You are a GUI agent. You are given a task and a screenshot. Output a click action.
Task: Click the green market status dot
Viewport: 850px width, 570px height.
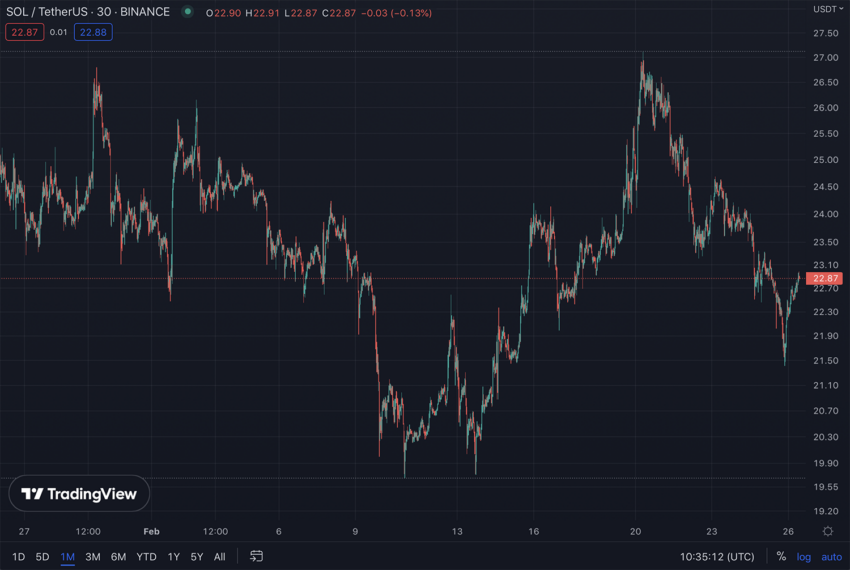pos(187,12)
